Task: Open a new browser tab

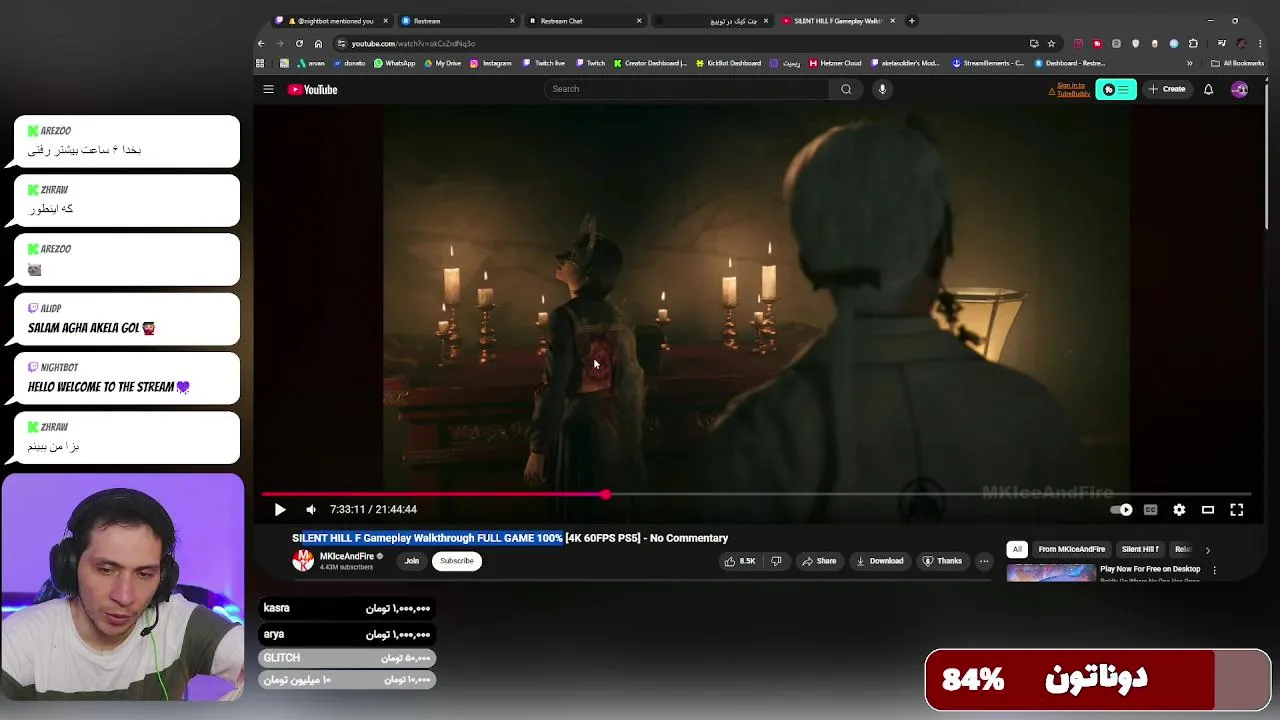Action: coord(911,21)
